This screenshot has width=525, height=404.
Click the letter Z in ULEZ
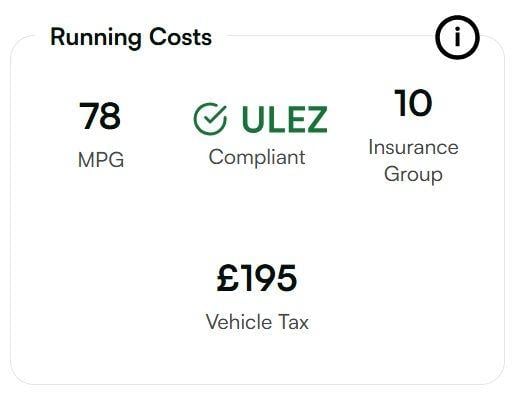pos(315,119)
